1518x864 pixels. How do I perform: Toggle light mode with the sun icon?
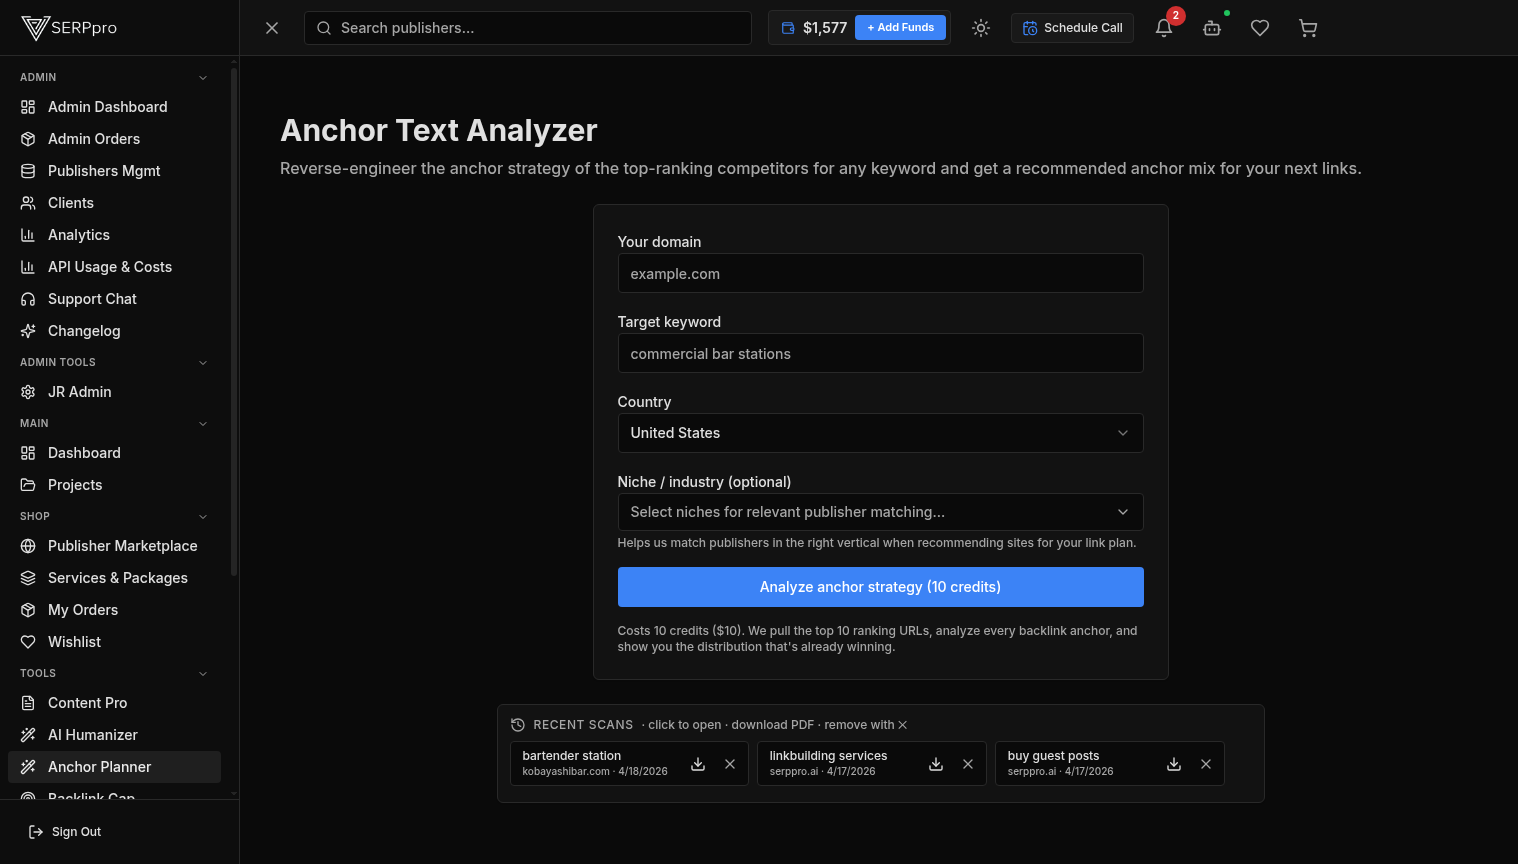click(x=980, y=27)
